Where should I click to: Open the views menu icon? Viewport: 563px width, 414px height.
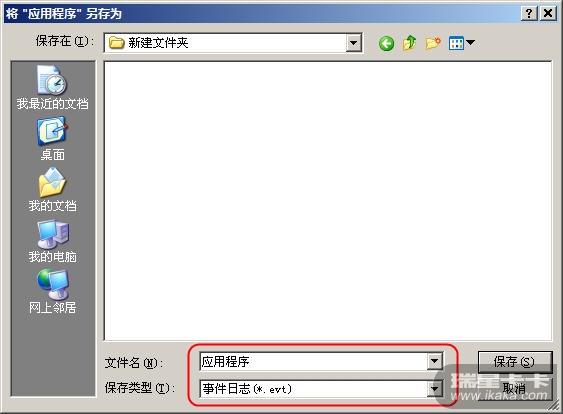coord(461,43)
